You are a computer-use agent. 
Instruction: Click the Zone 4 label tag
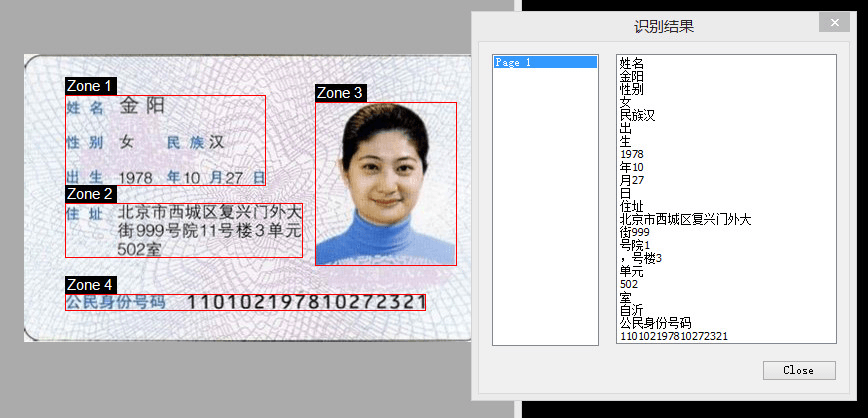pos(90,286)
